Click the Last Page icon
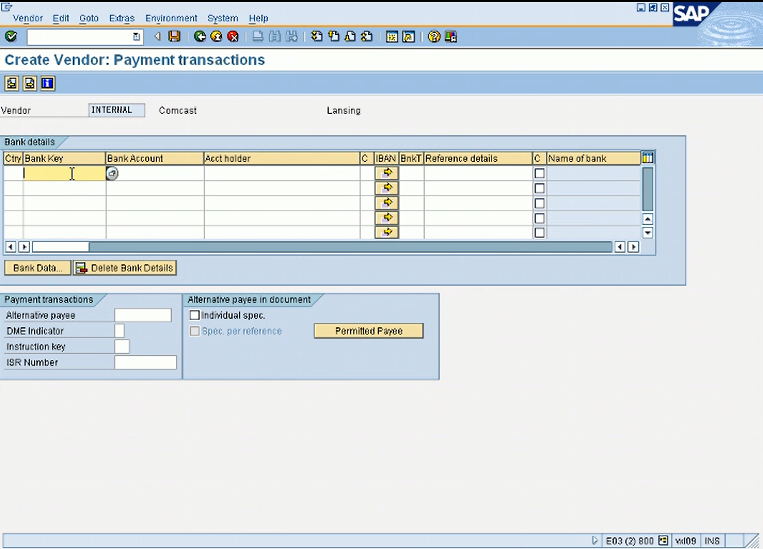The height and width of the screenshot is (549, 763). click(367, 37)
